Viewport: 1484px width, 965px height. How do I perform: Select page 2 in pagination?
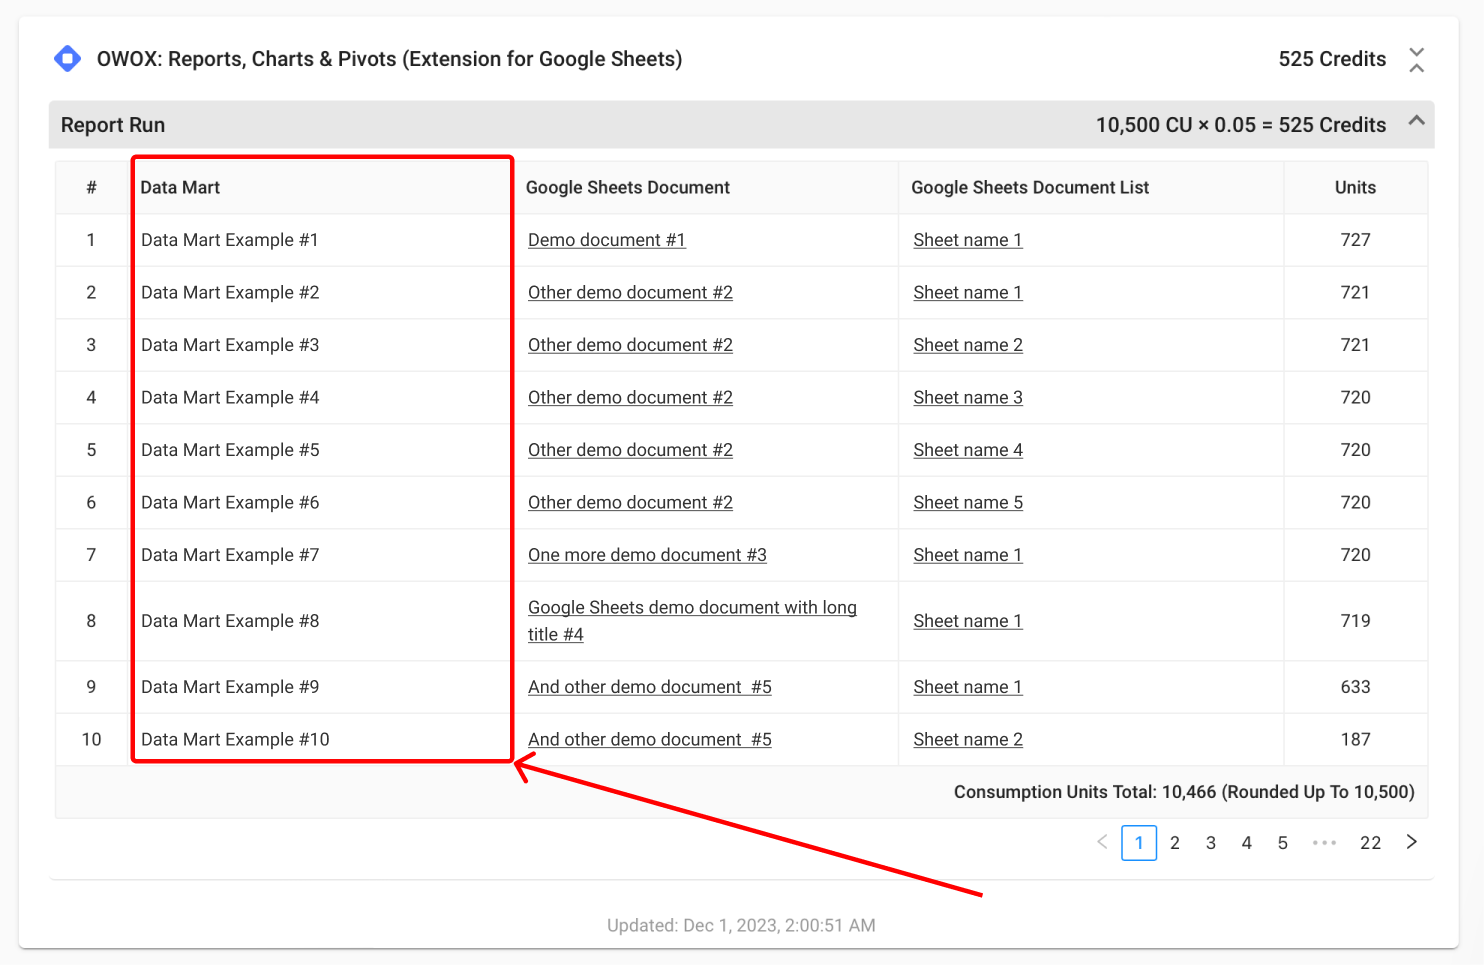1175,843
